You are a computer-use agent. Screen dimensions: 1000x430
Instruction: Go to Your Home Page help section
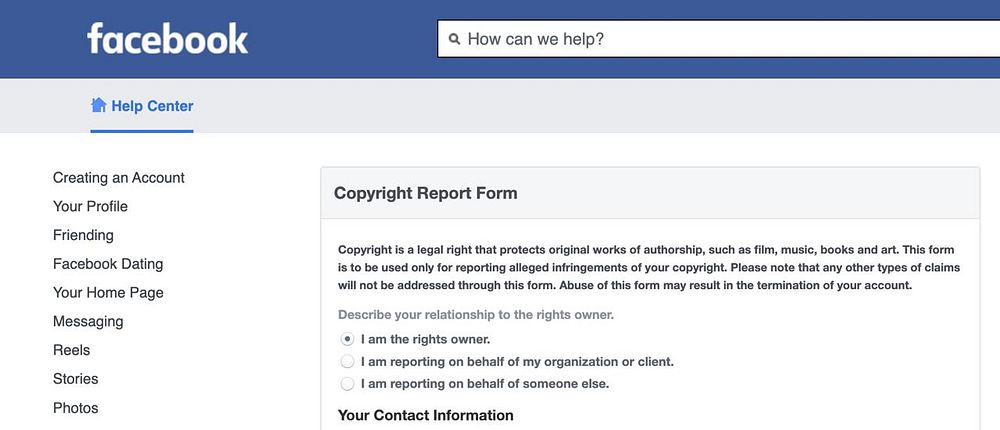(x=108, y=293)
